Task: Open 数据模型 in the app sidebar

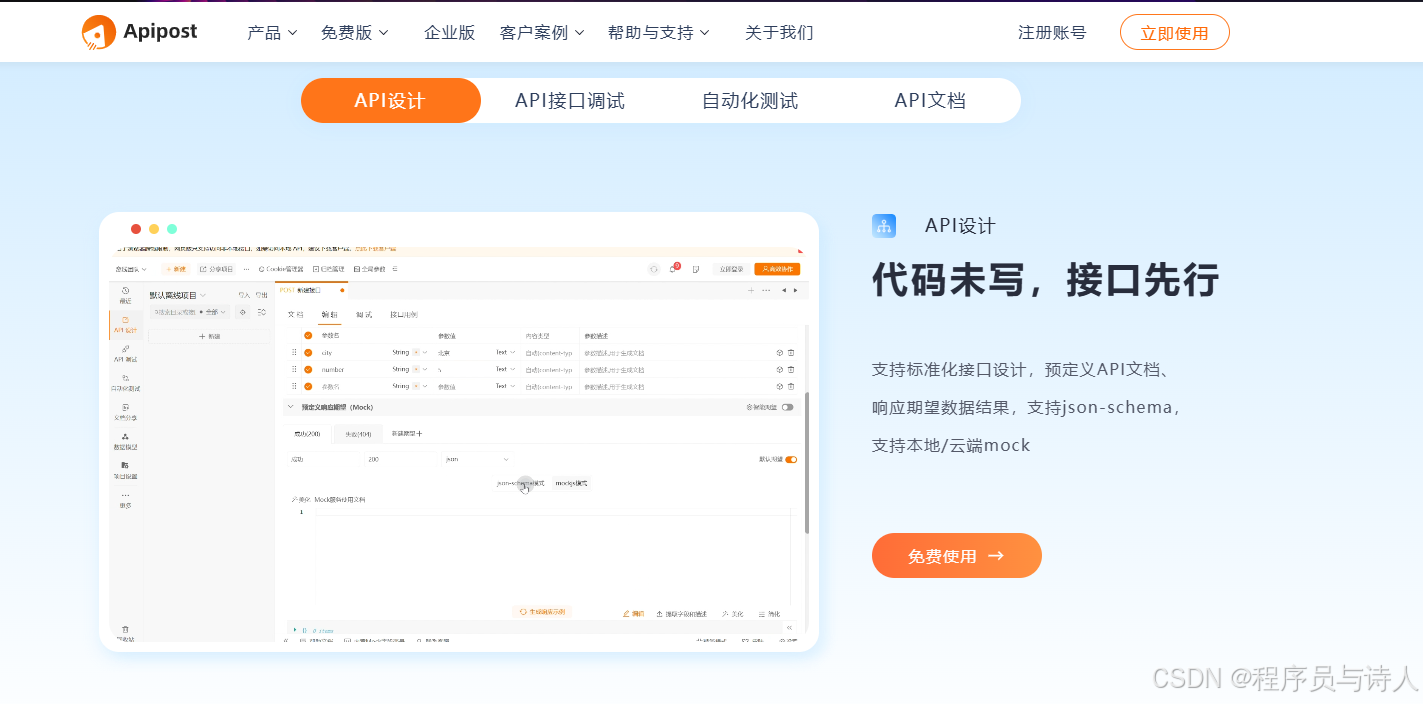Action: tap(125, 441)
